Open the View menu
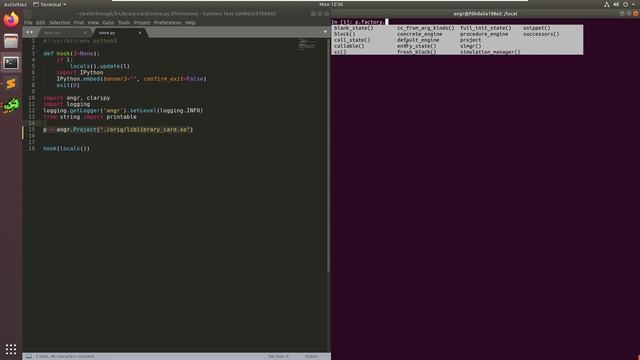 (x=93, y=23)
